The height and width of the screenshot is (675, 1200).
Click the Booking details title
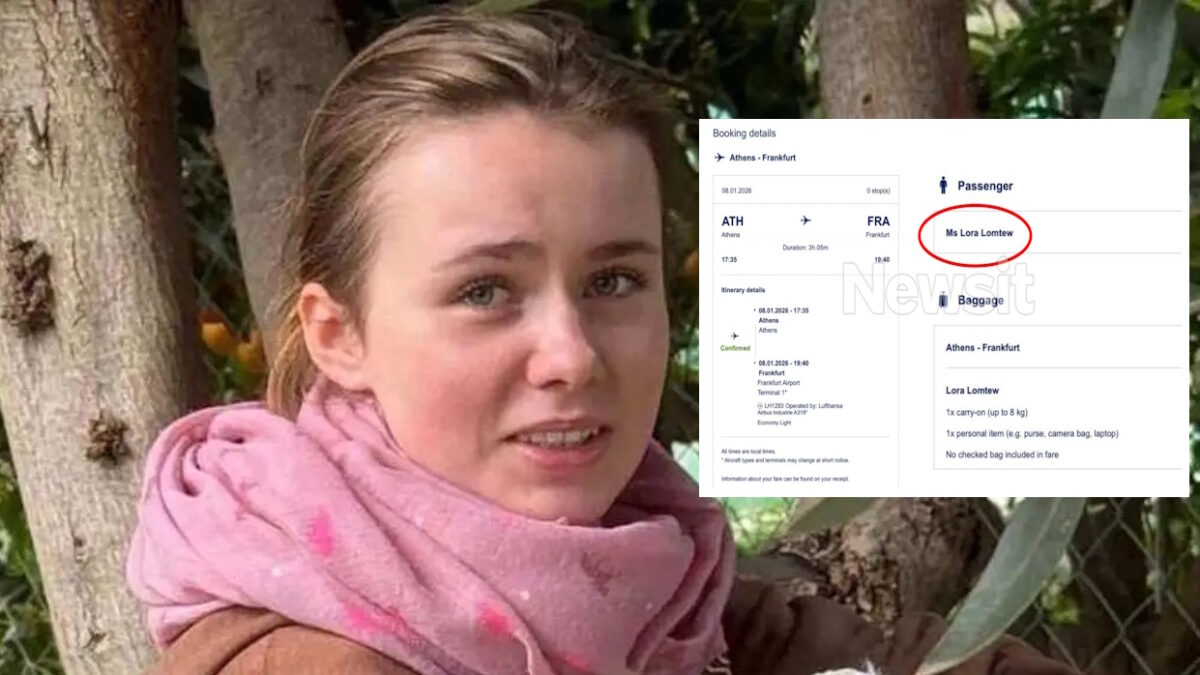(744, 133)
